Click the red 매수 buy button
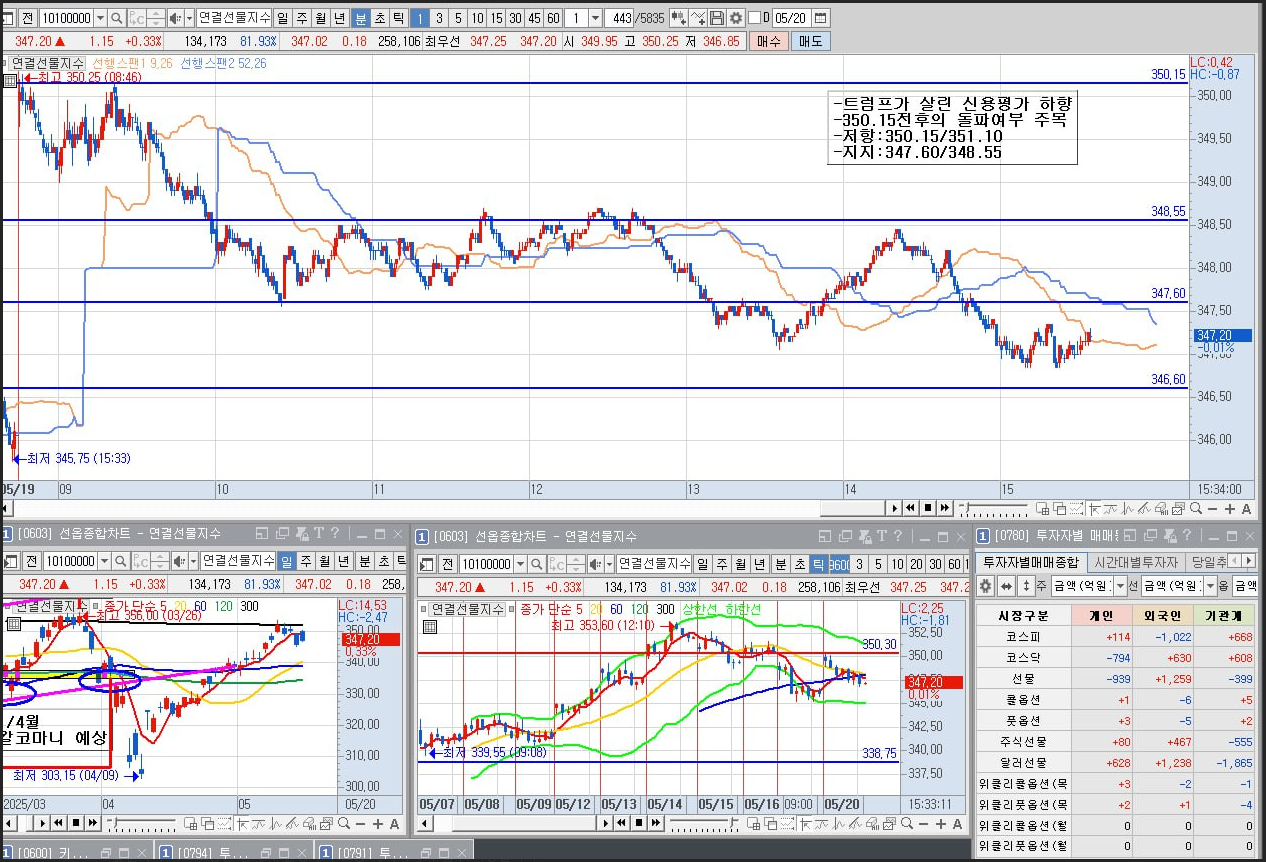The image size is (1266, 862). [x=769, y=41]
